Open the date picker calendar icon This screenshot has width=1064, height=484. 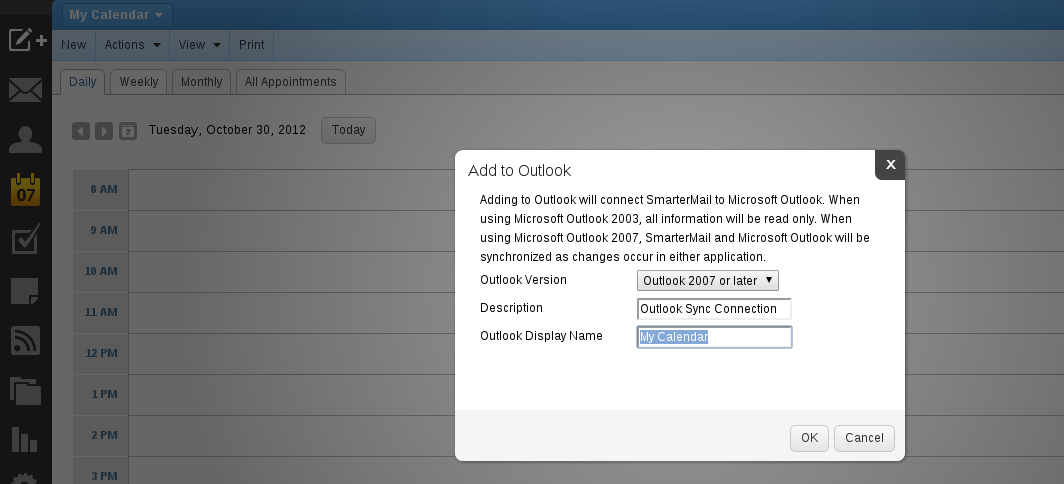128,131
